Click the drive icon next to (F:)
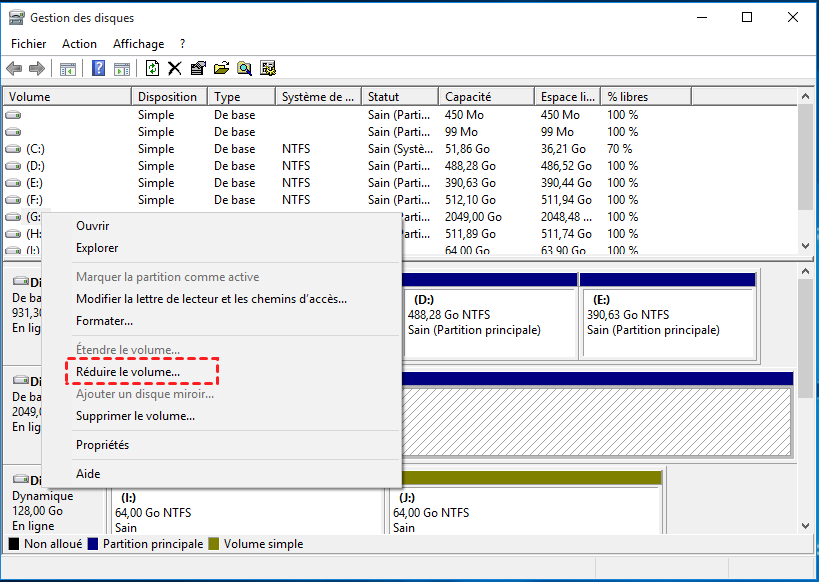 click(13, 200)
